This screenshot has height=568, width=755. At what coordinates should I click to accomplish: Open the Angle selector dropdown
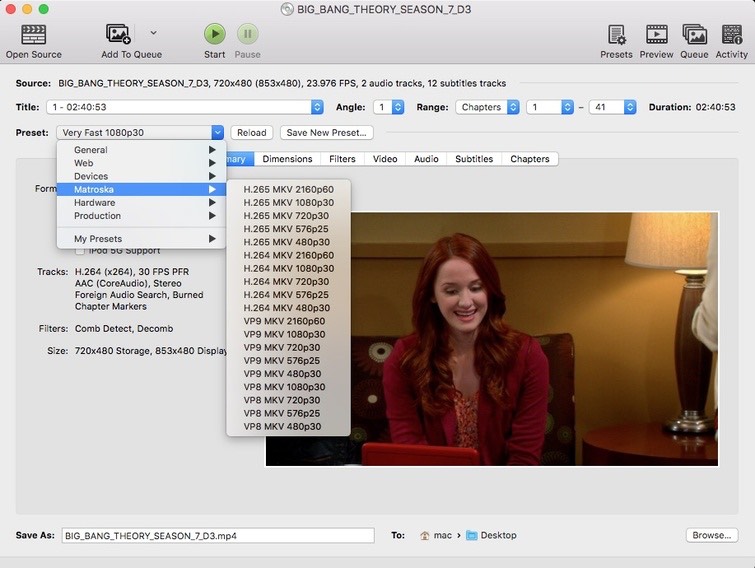(389, 107)
